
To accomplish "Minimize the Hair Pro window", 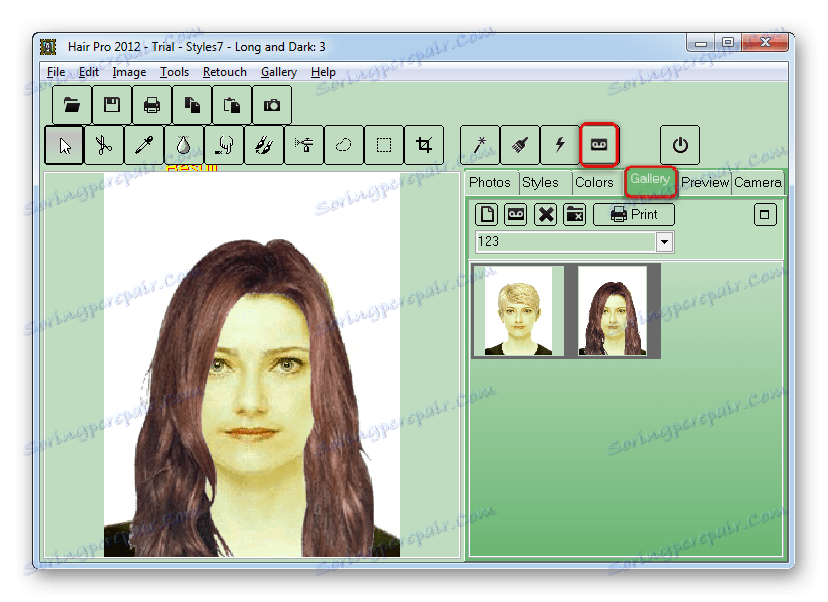I will tap(701, 42).
